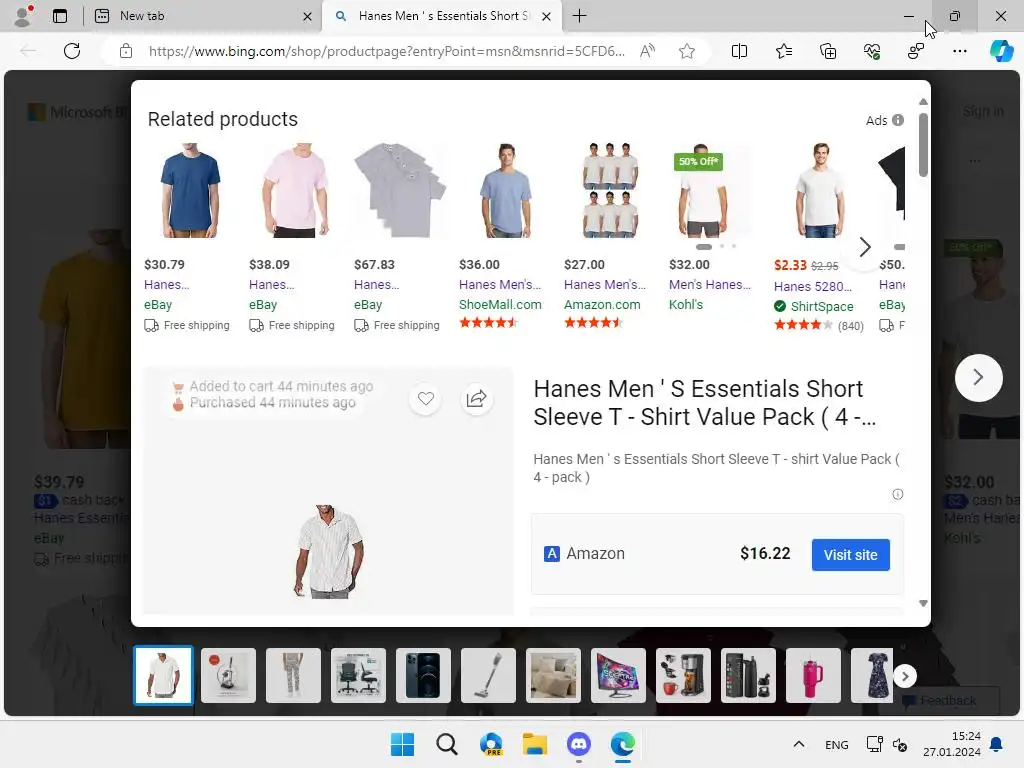Click the 50% Off white shirt image
Image resolution: width=1024 pixels, height=768 pixels.
[703, 190]
